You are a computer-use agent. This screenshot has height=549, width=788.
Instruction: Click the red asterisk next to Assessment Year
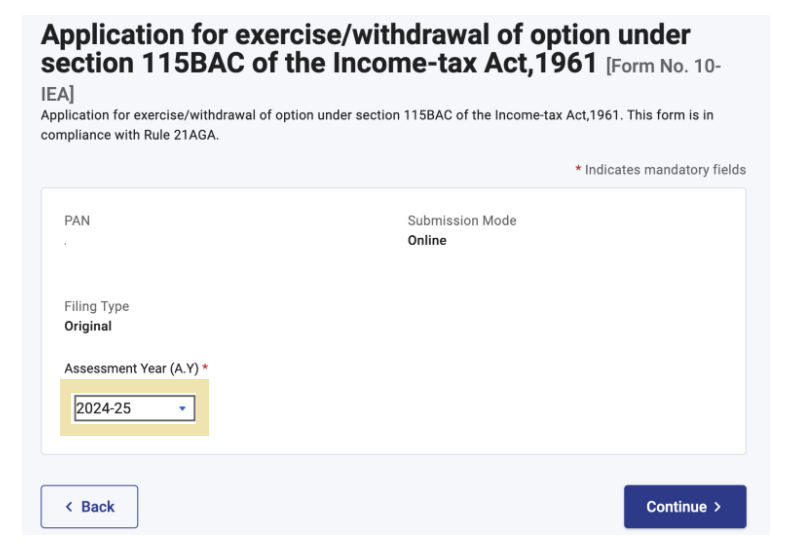205,369
